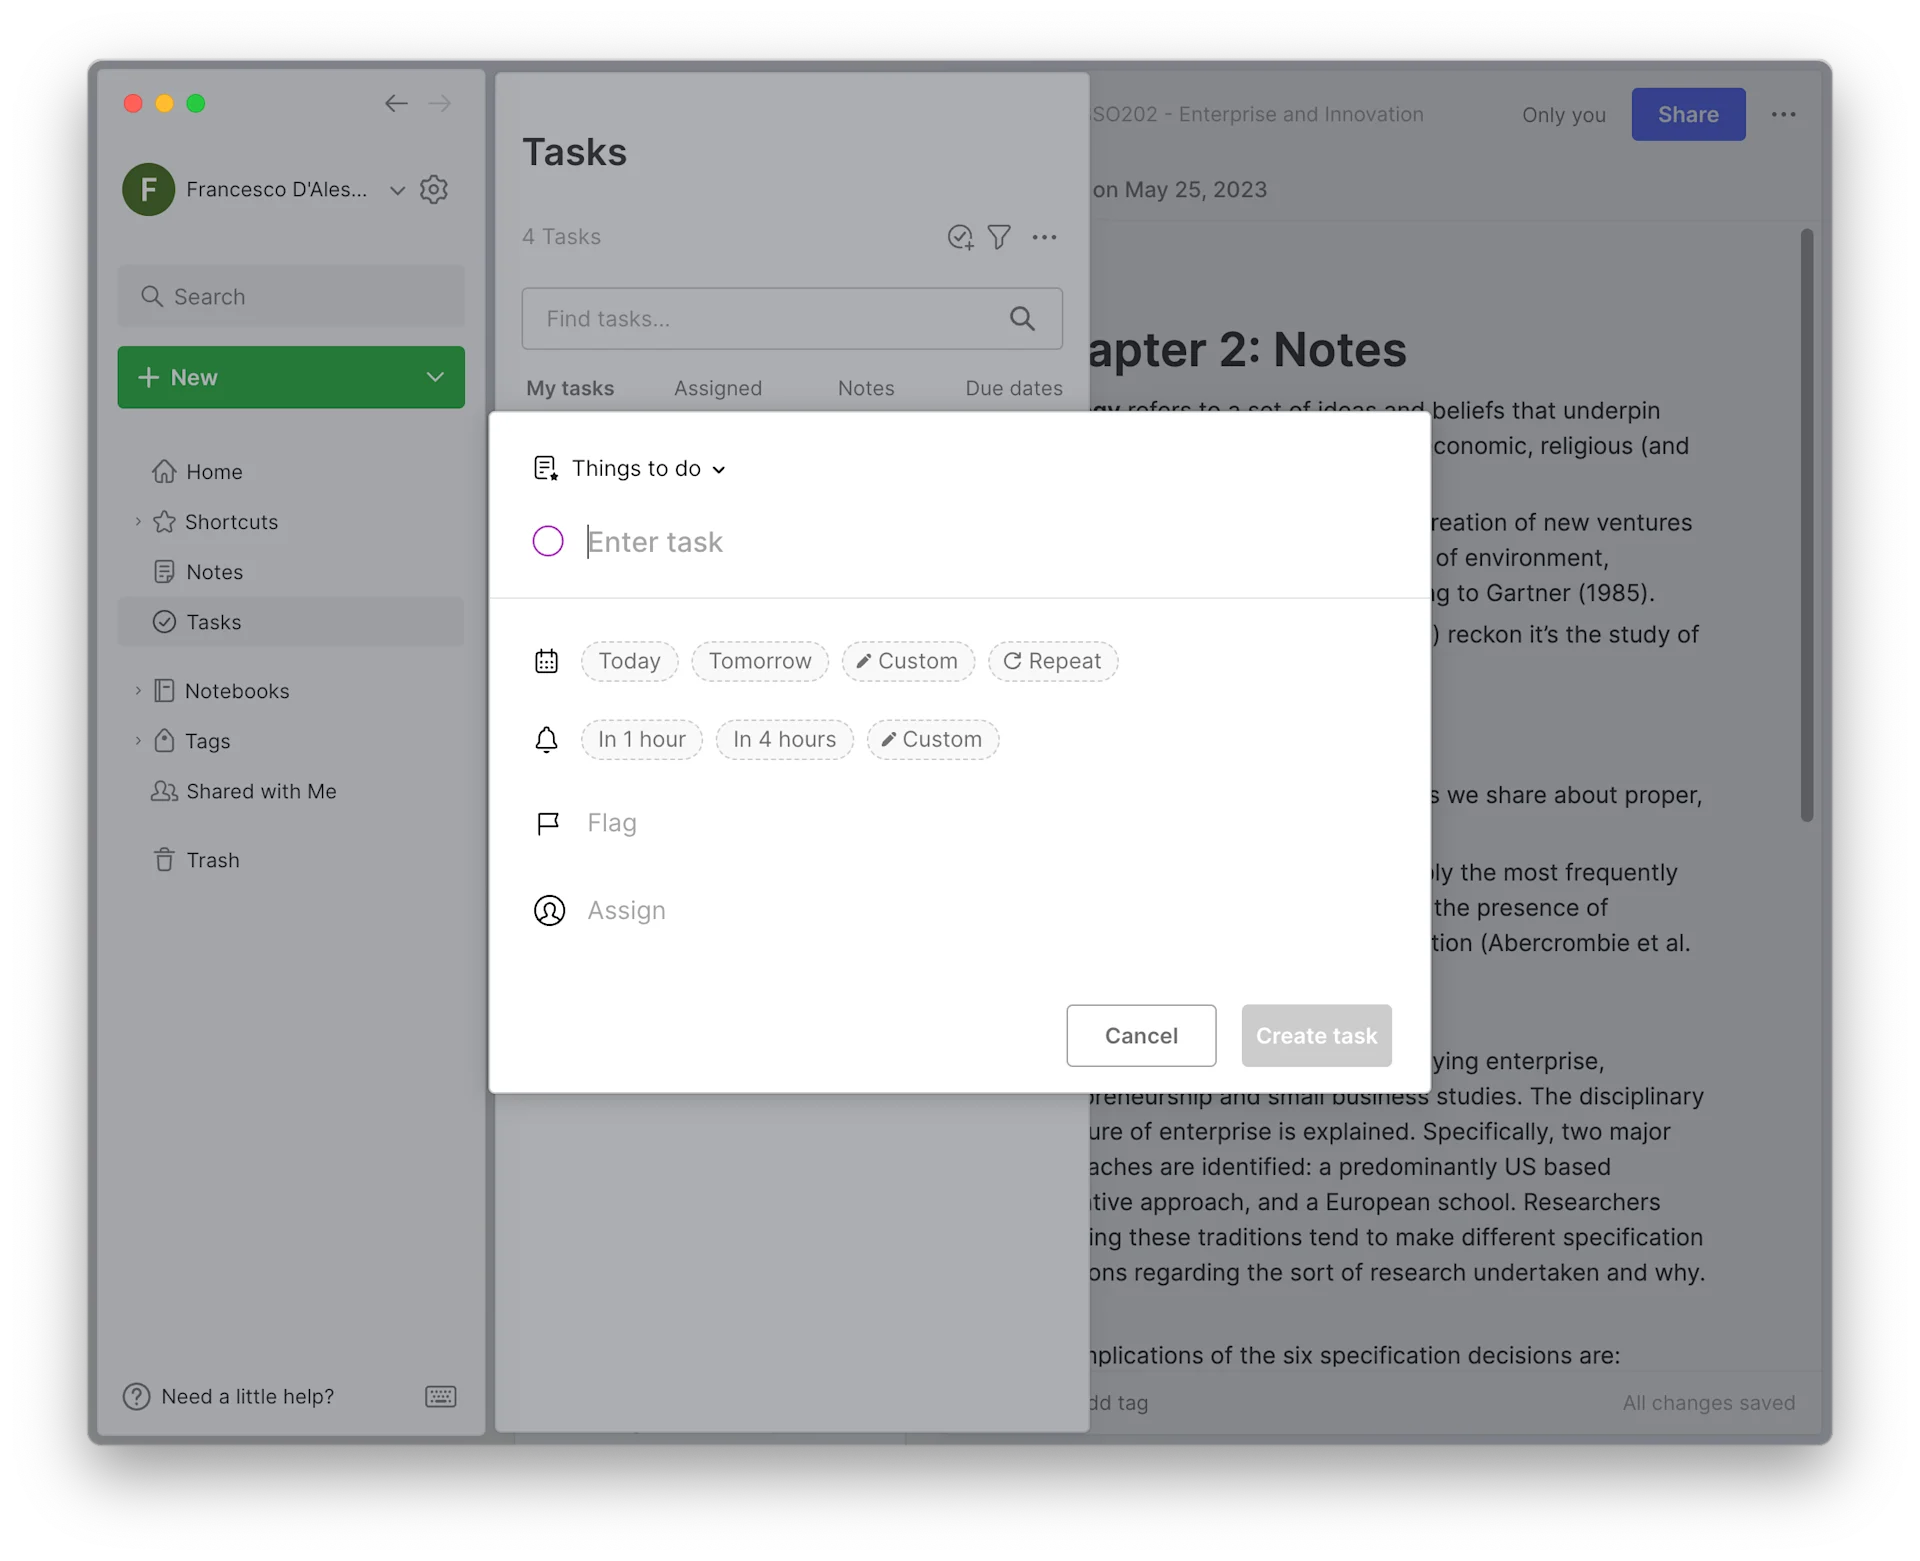Click the Cancel button
The height and width of the screenshot is (1561, 1920).
(x=1141, y=1035)
